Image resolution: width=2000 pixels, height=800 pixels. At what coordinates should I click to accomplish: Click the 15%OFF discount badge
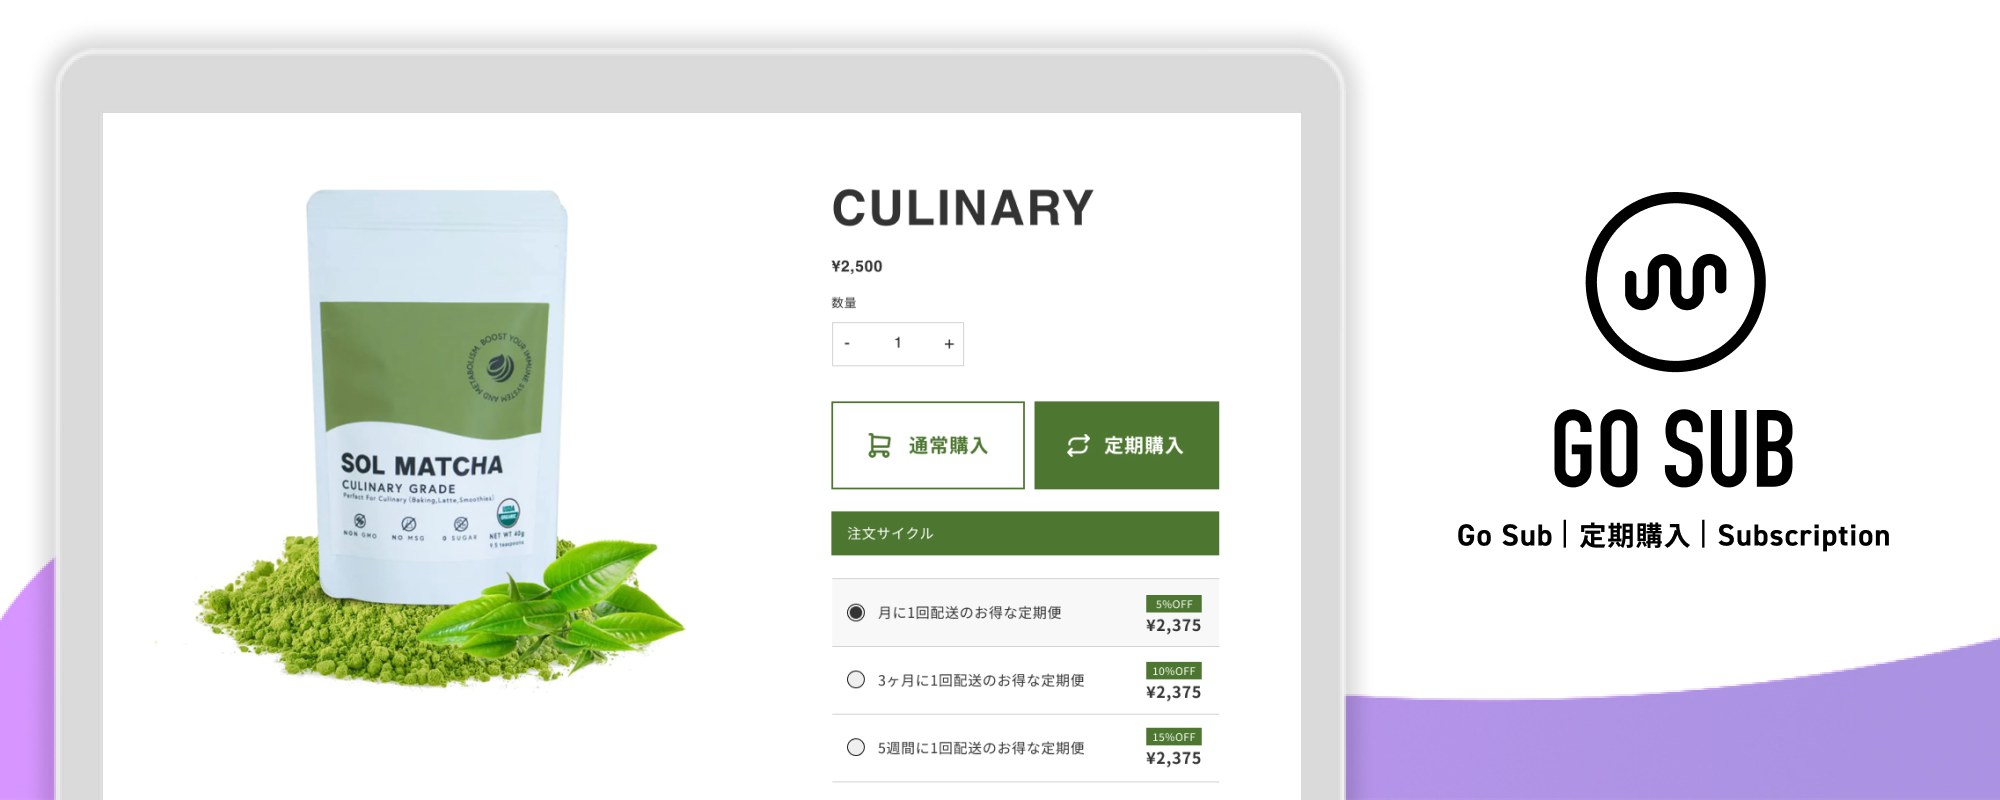point(1174,737)
